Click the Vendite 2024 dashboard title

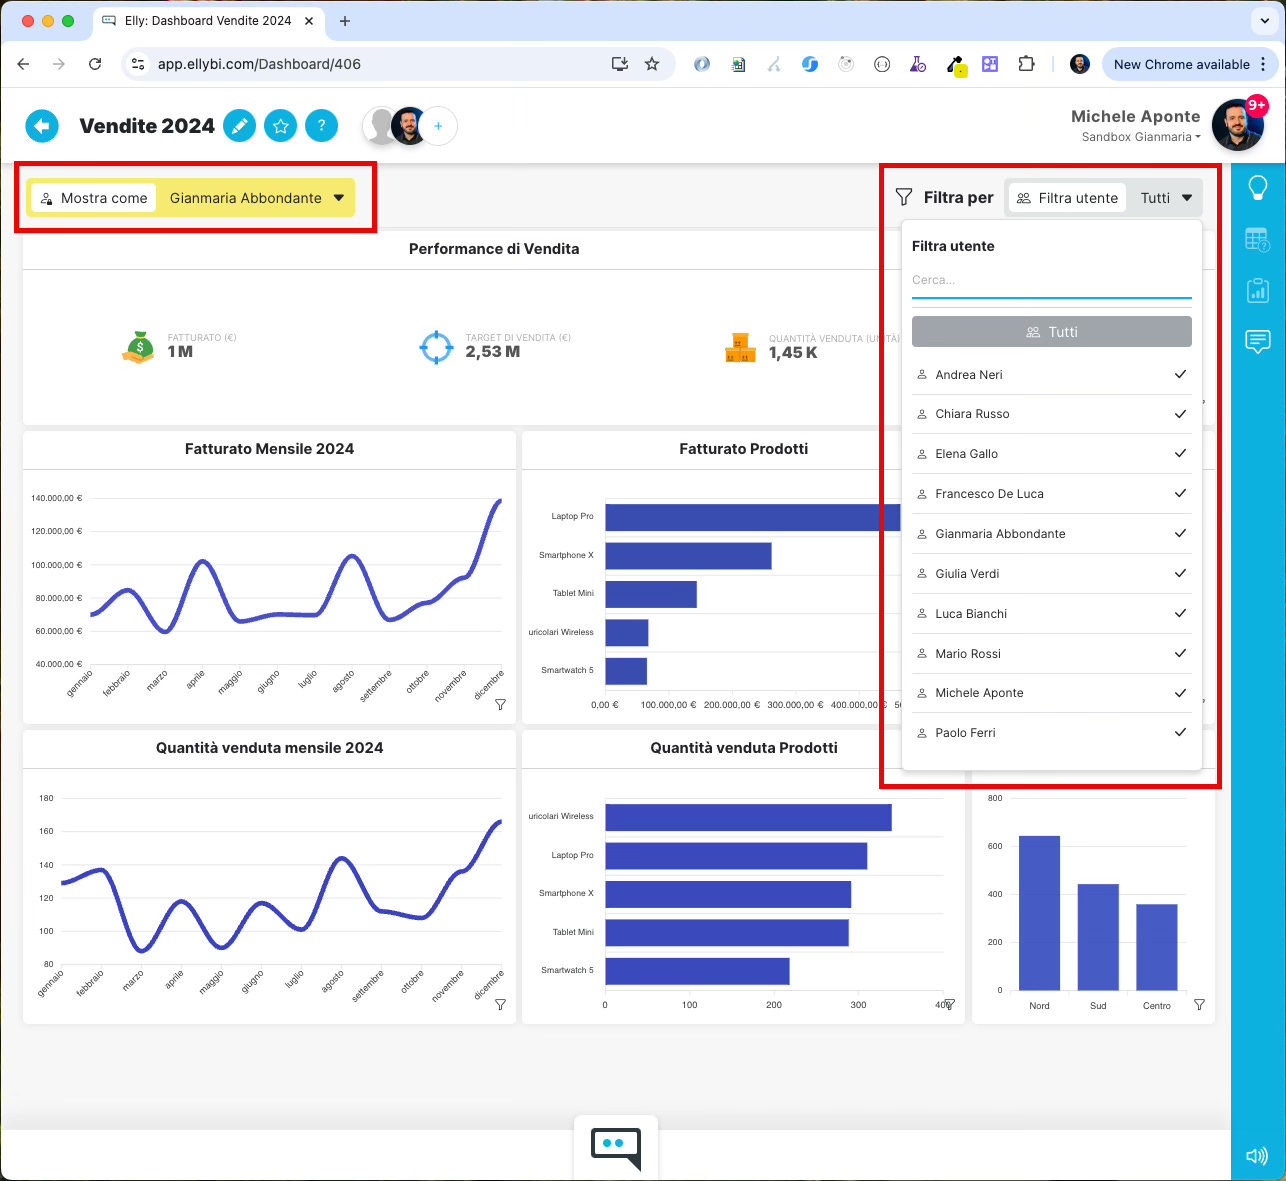tap(147, 126)
